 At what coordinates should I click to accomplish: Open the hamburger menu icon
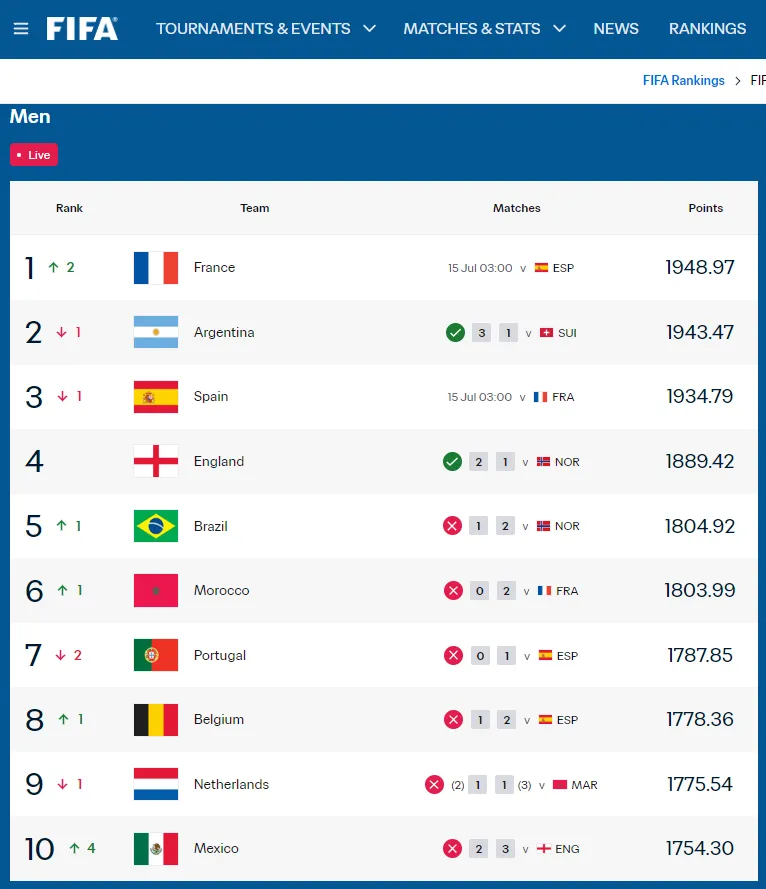pos(21,28)
